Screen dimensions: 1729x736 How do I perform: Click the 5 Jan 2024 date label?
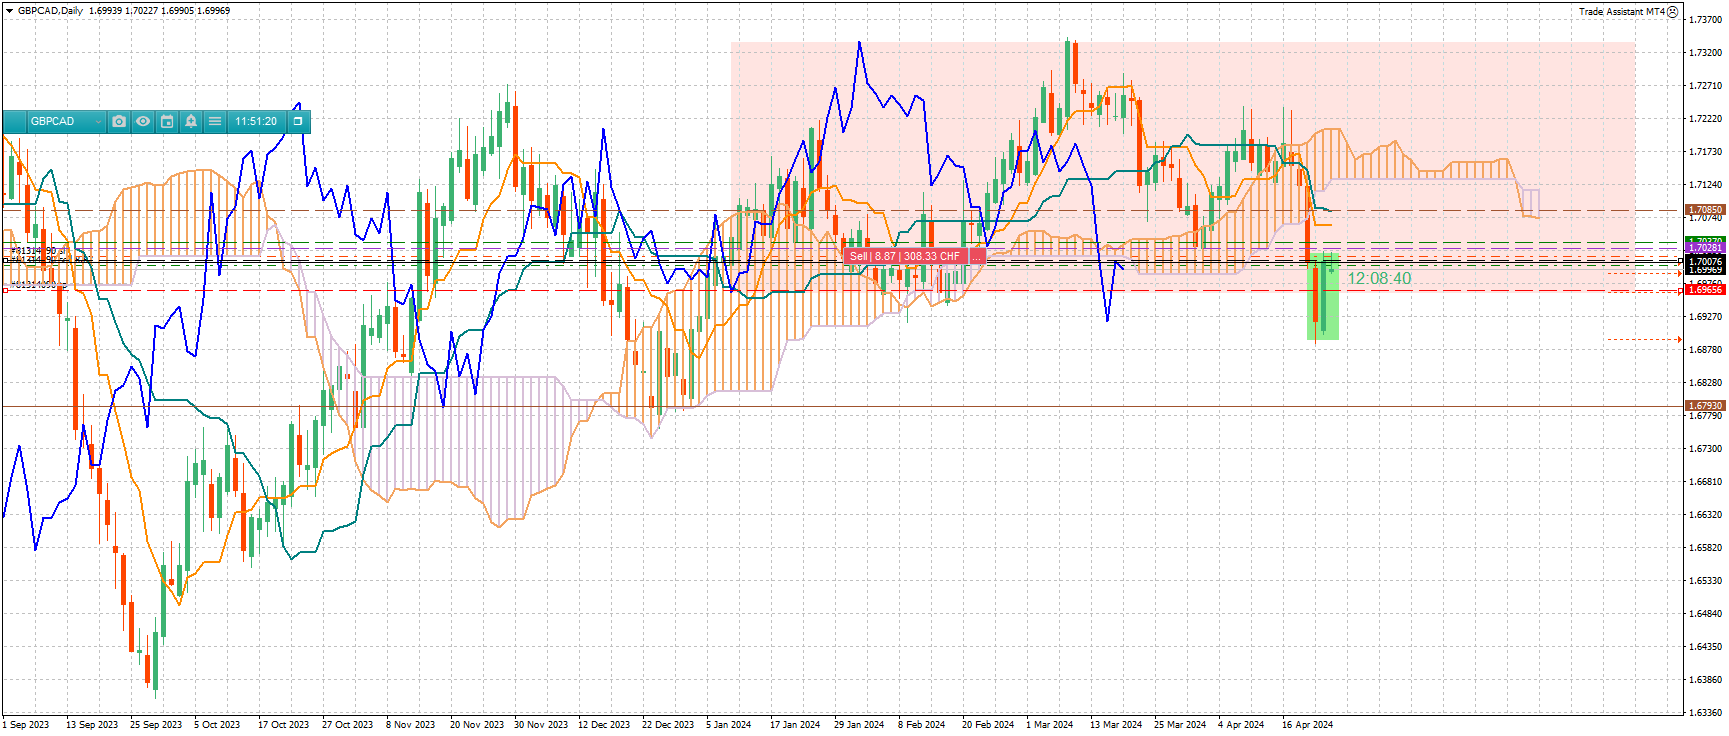pyautogui.click(x=728, y=725)
